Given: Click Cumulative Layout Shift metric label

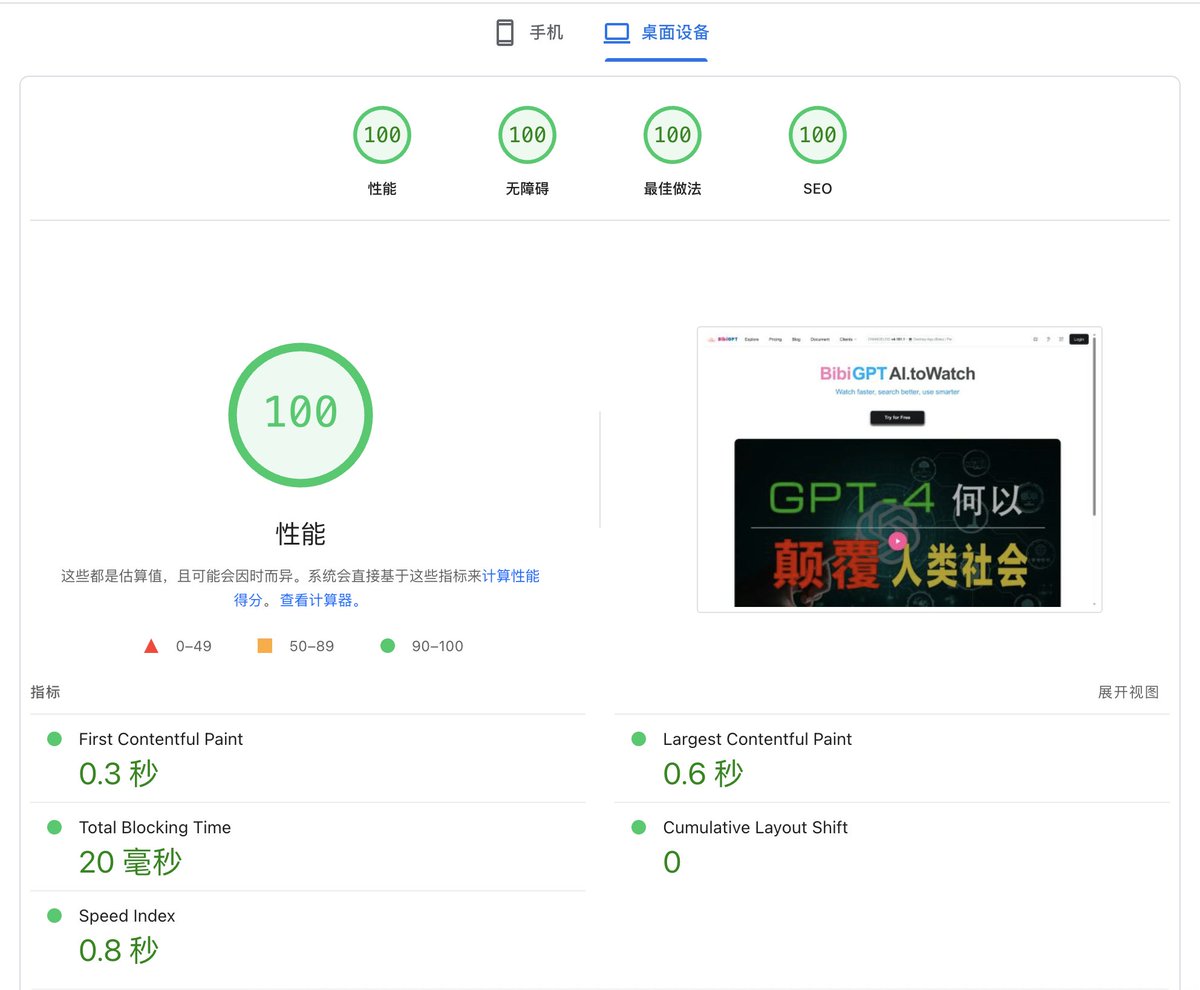Looking at the screenshot, I should (755, 827).
